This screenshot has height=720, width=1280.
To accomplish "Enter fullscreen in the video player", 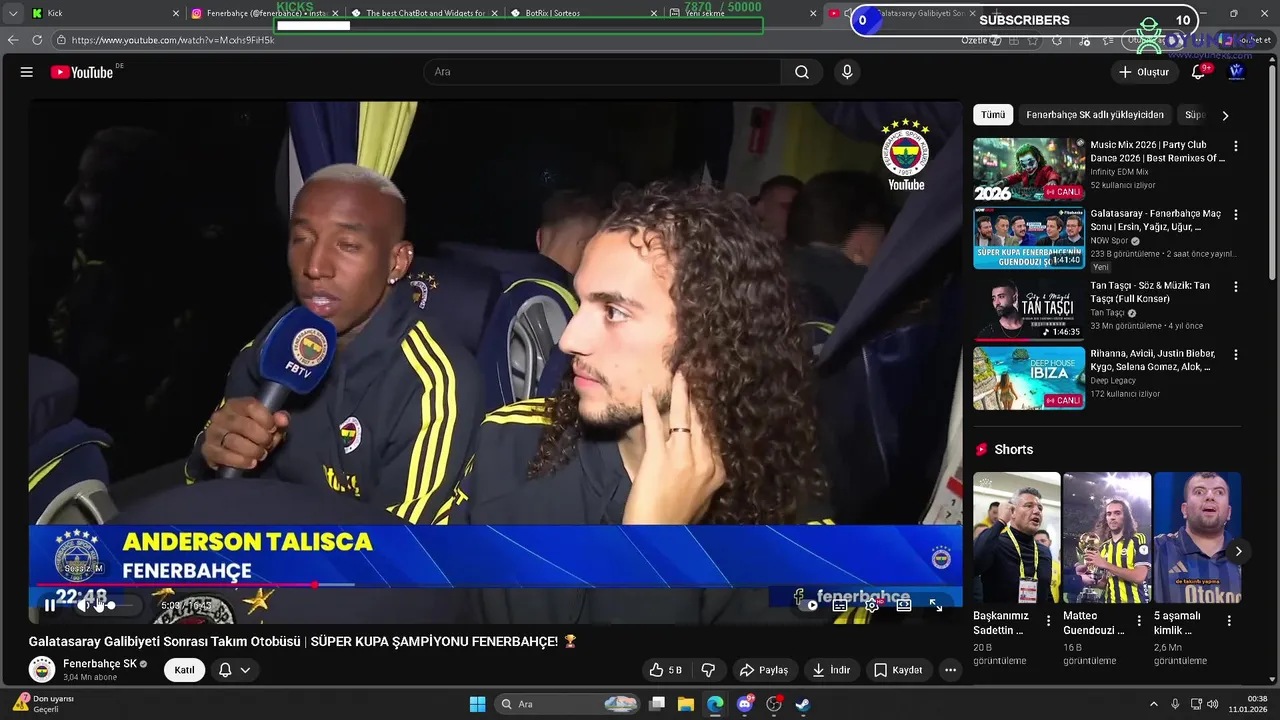I will [x=936, y=605].
